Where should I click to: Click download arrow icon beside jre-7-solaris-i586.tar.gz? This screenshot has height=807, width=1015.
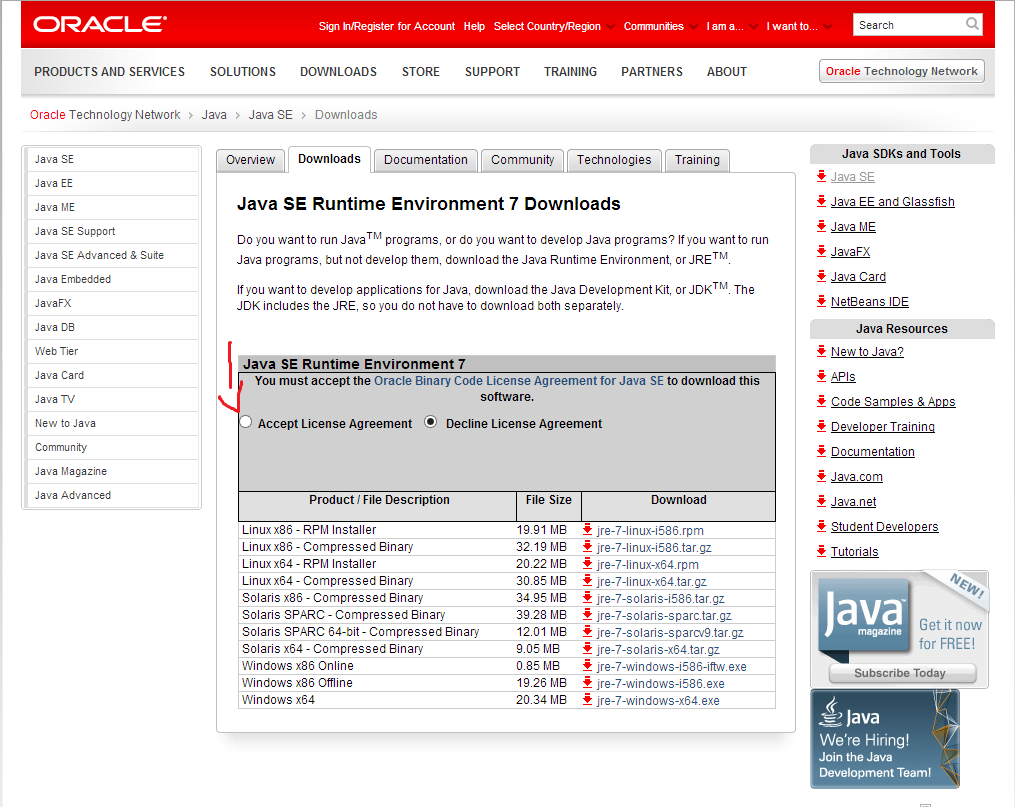coord(587,597)
